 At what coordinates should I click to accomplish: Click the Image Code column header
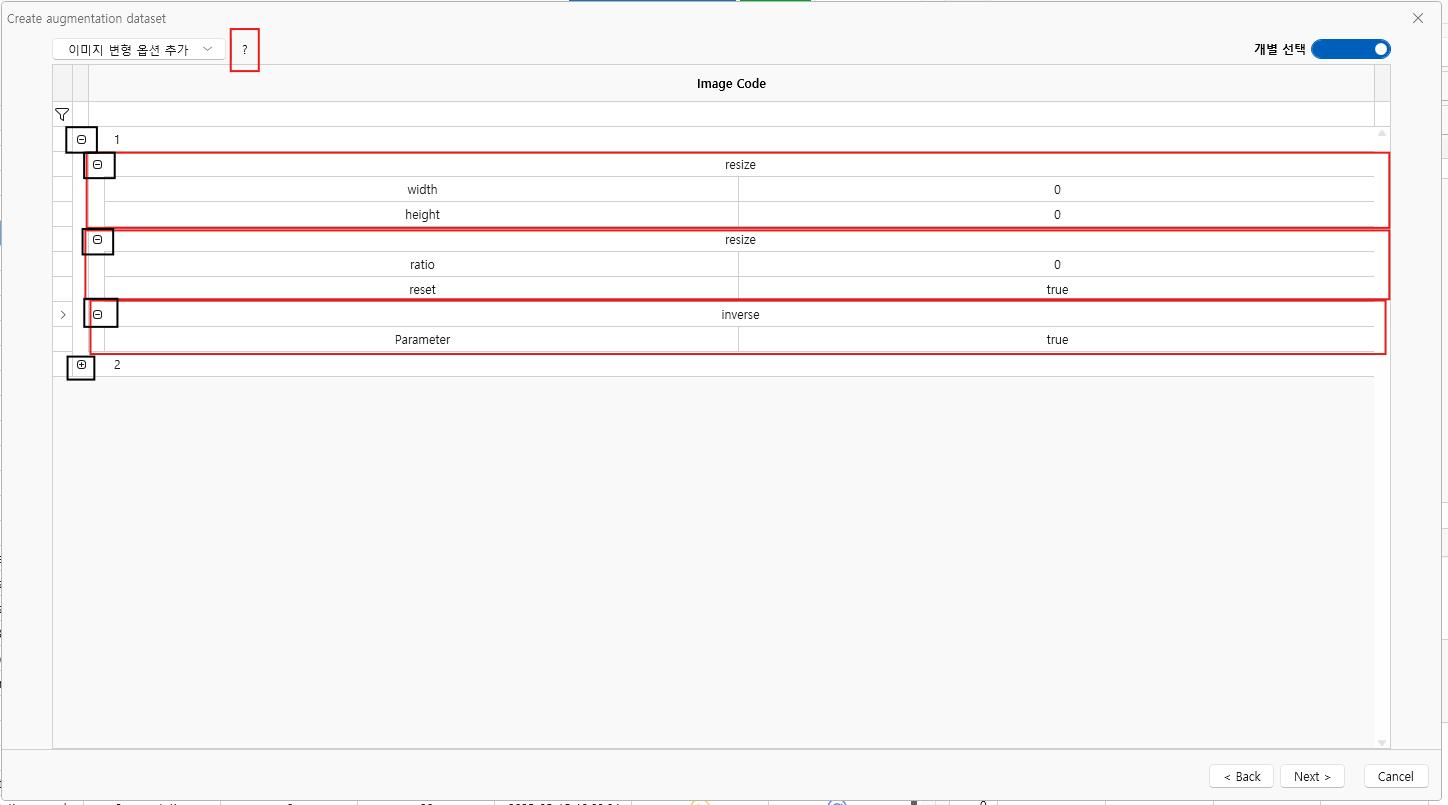(731, 84)
